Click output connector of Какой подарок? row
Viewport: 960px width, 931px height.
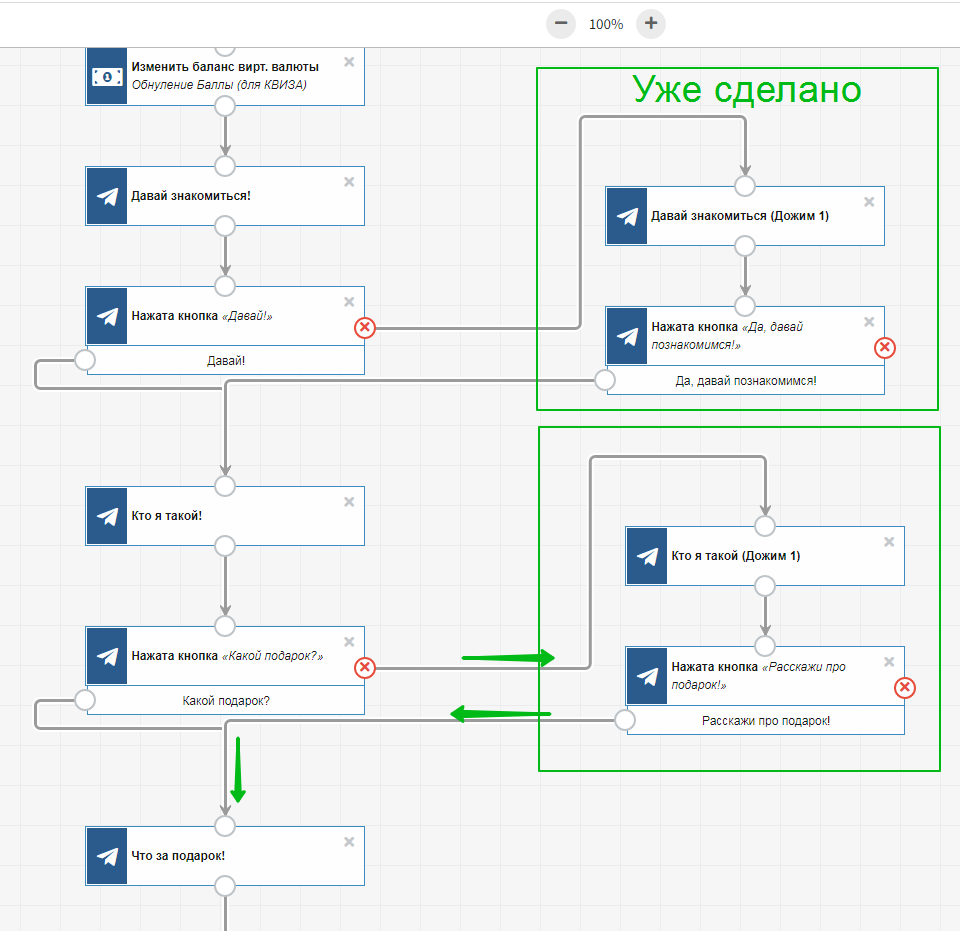[x=85, y=700]
